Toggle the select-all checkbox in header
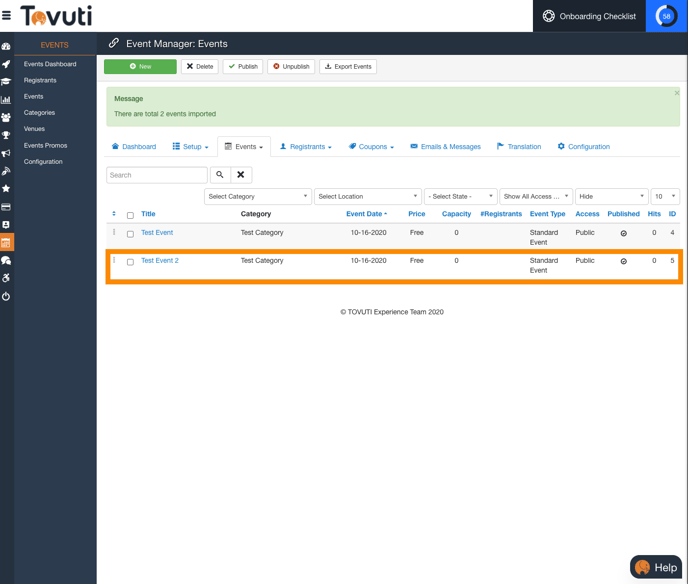The width and height of the screenshot is (688, 584). (x=130, y=215)
